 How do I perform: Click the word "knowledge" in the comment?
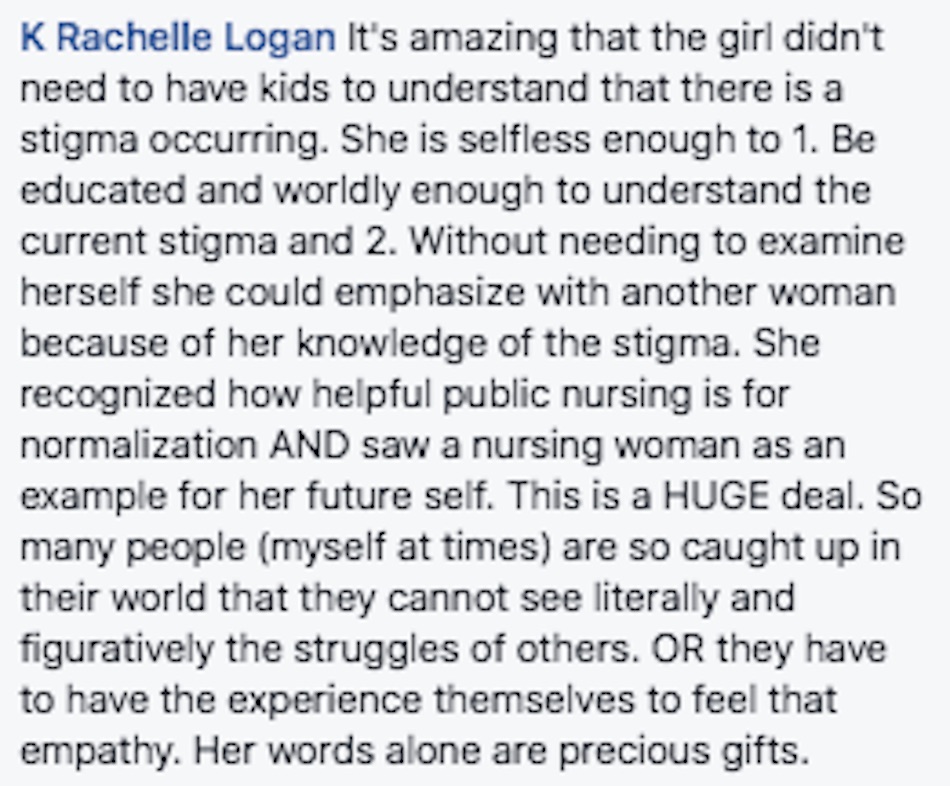(x=391, y=343)
